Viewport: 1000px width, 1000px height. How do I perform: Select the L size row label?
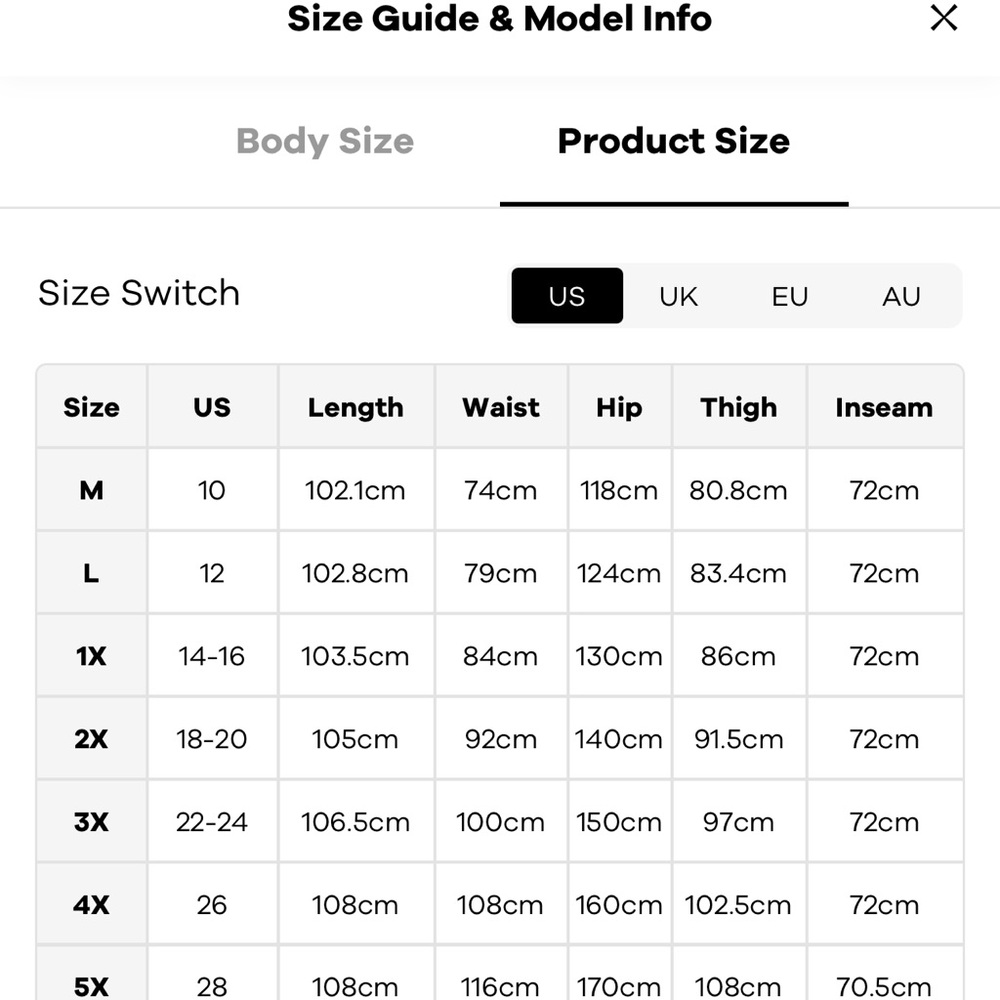click(91, 573)
